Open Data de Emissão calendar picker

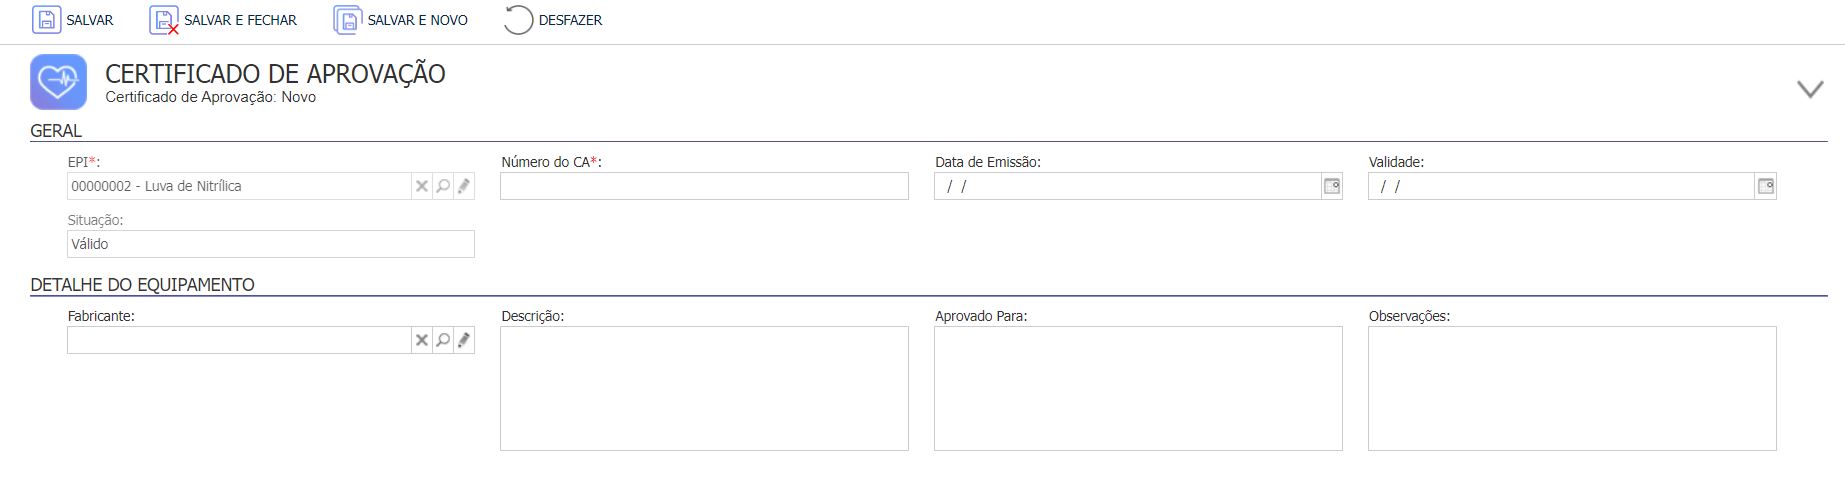point(1332,186)
